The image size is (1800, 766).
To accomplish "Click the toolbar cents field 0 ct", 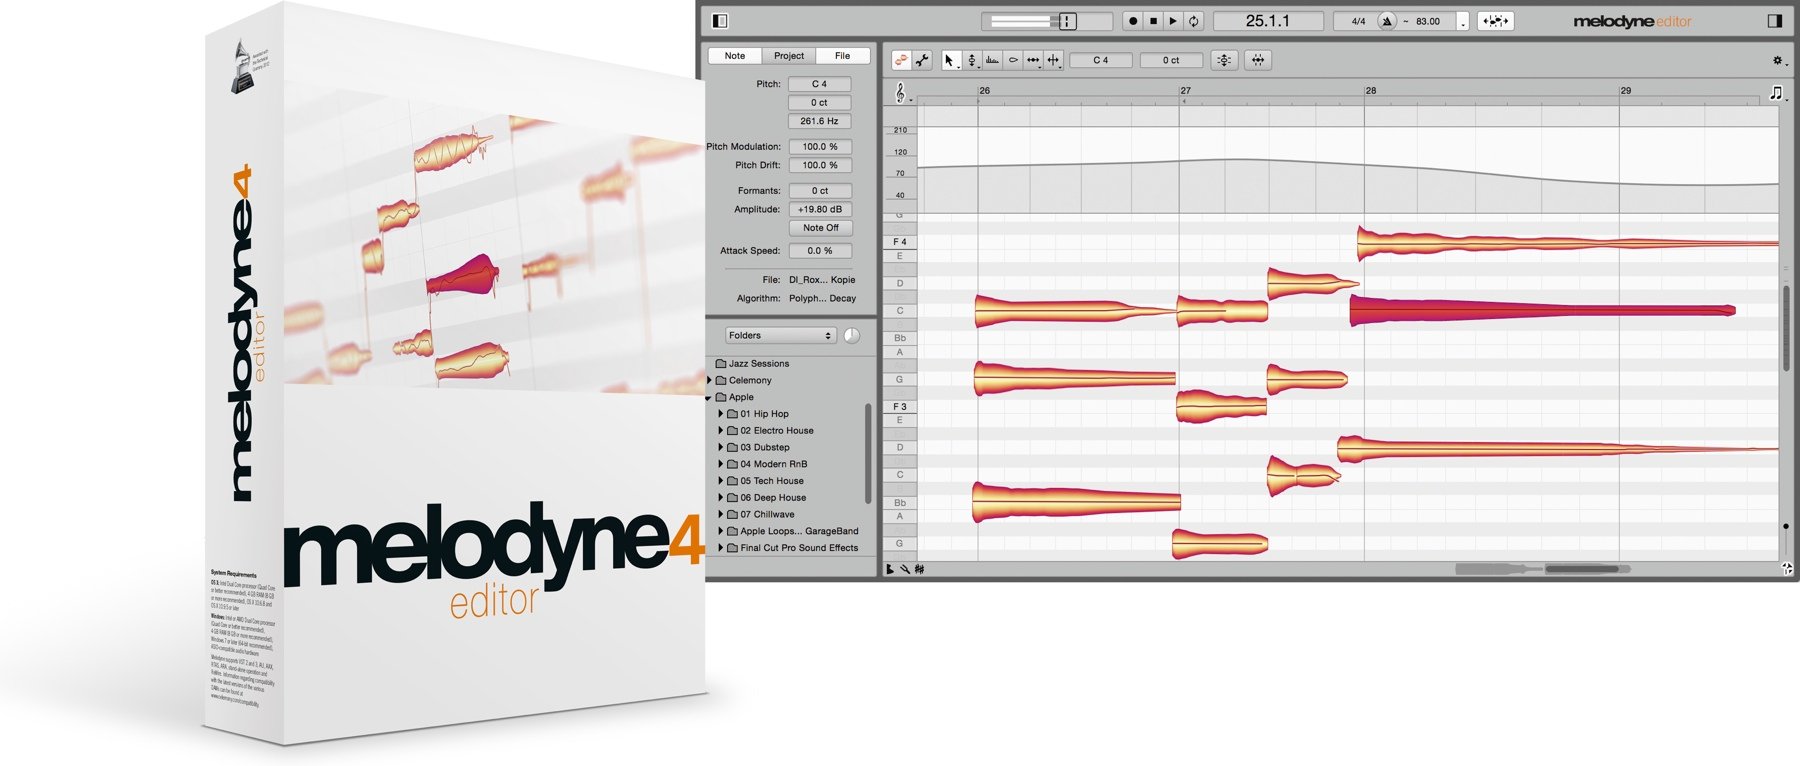I will pyautogui.click(x=1171, y=60).
